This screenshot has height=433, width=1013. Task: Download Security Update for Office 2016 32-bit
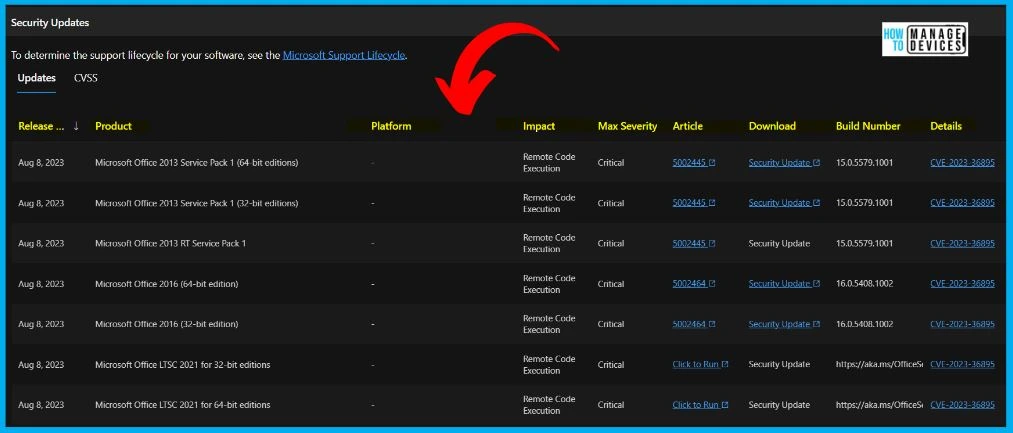(784, 324)
